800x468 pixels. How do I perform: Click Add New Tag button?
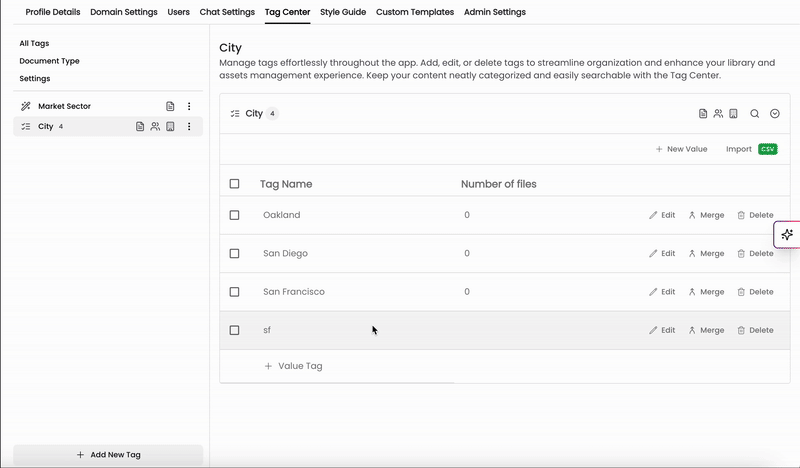point(108,455)
